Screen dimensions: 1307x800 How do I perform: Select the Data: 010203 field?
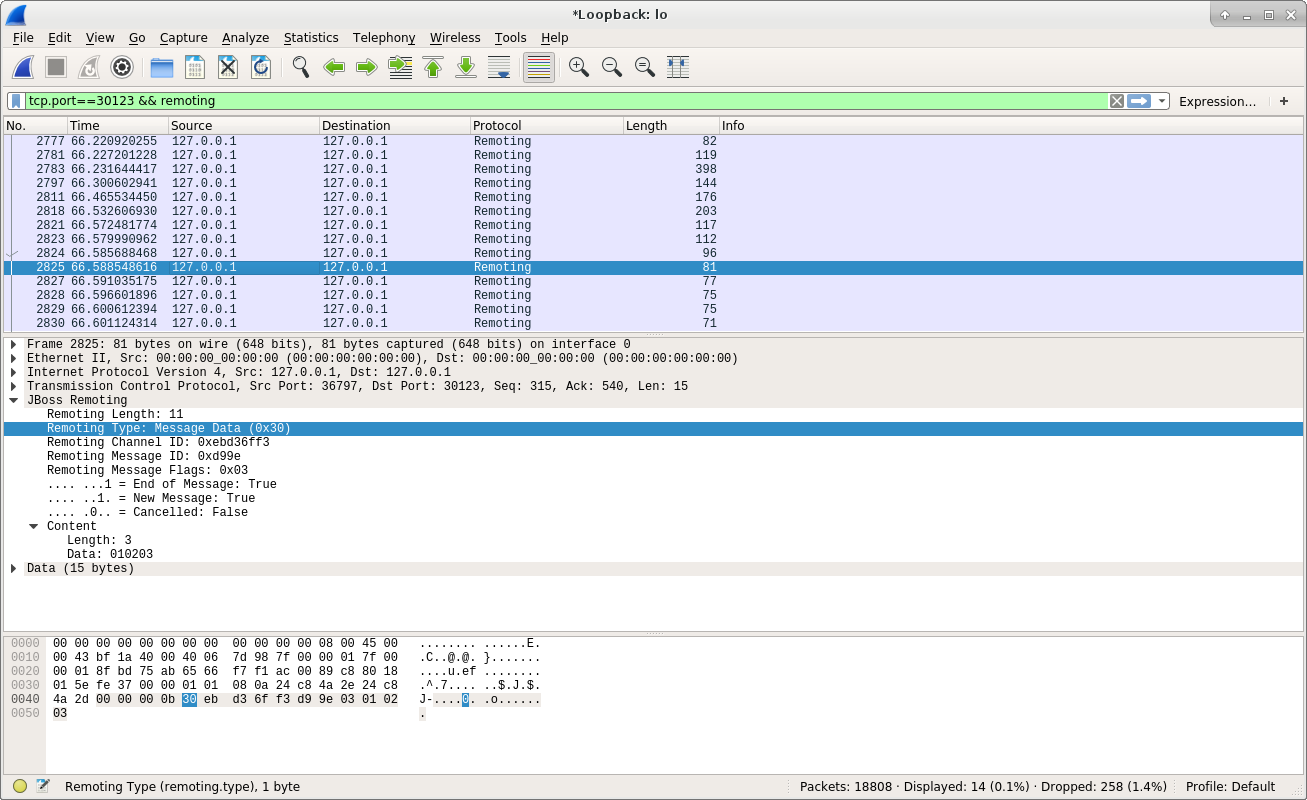point(653,555)
